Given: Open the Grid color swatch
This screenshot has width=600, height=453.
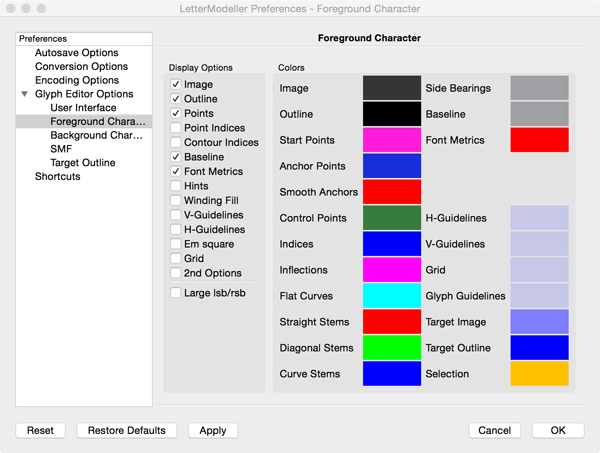Looking at the screenshot, I should pos(540,270).
